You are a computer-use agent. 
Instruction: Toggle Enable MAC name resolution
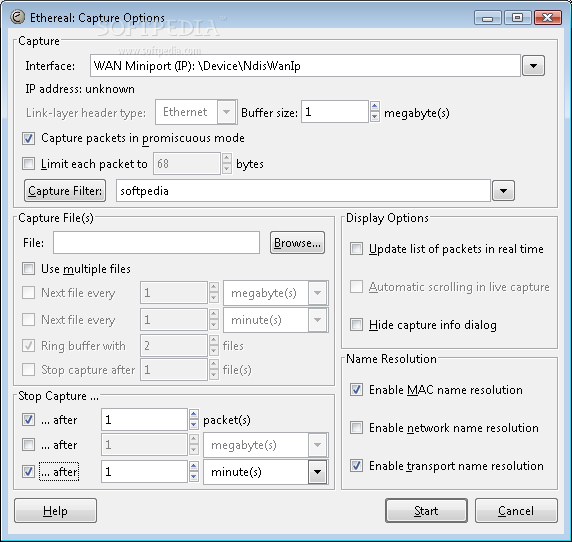(356, 390)
